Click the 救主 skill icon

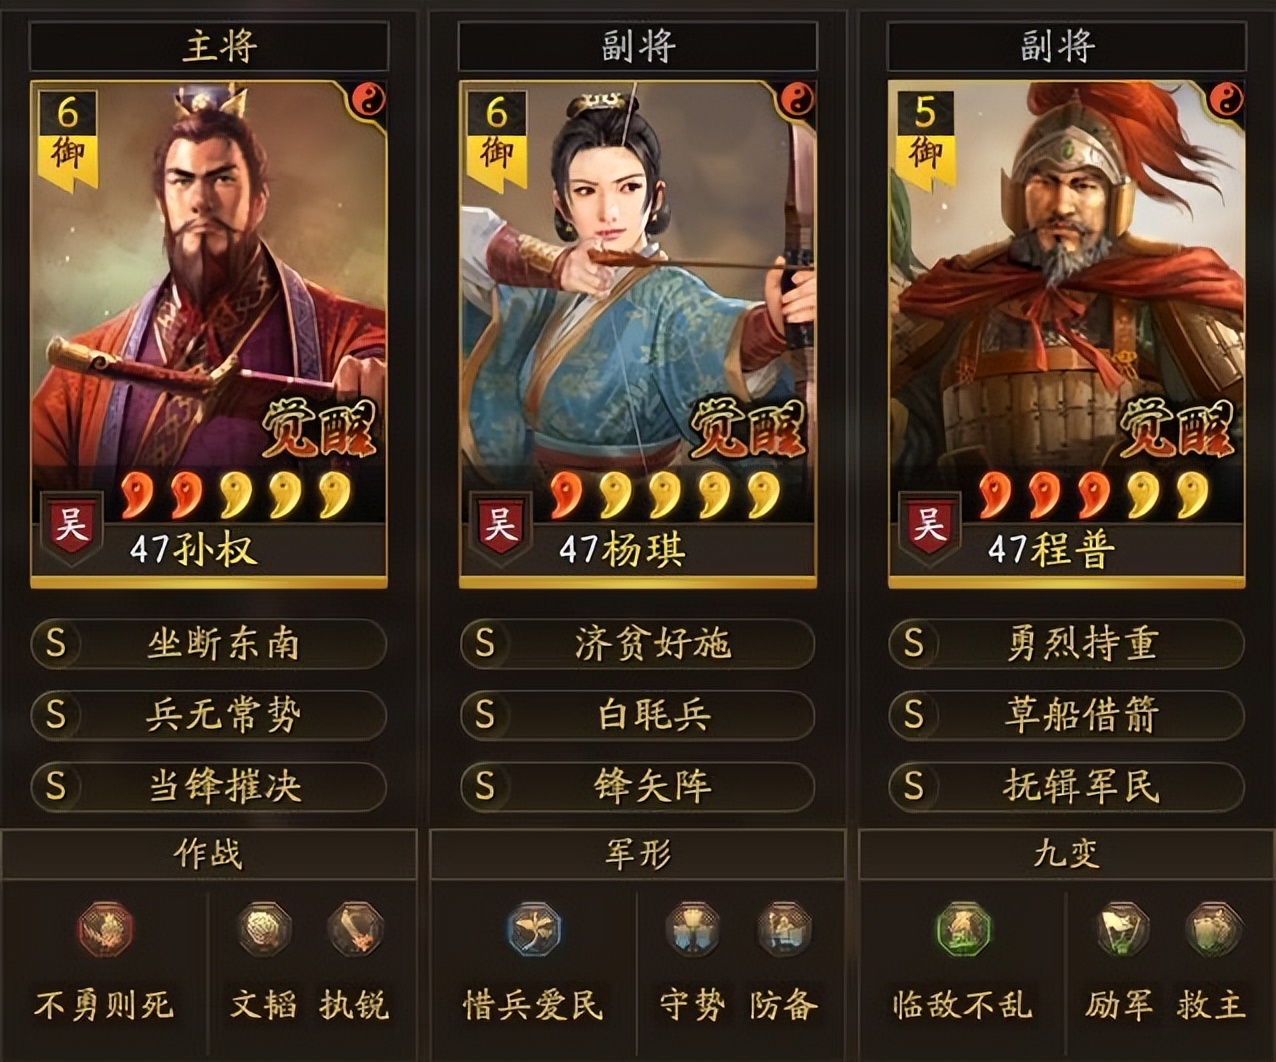pyautogui.click(x=1213, y=930)
